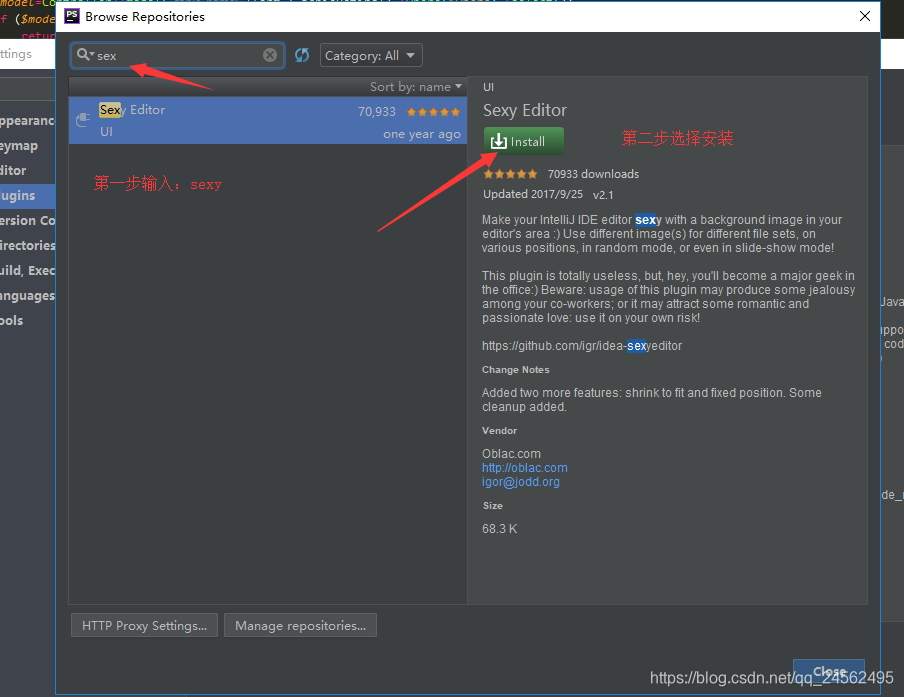Select the Sexy Editor plugin row
The image size is (904, 697).
268,120
